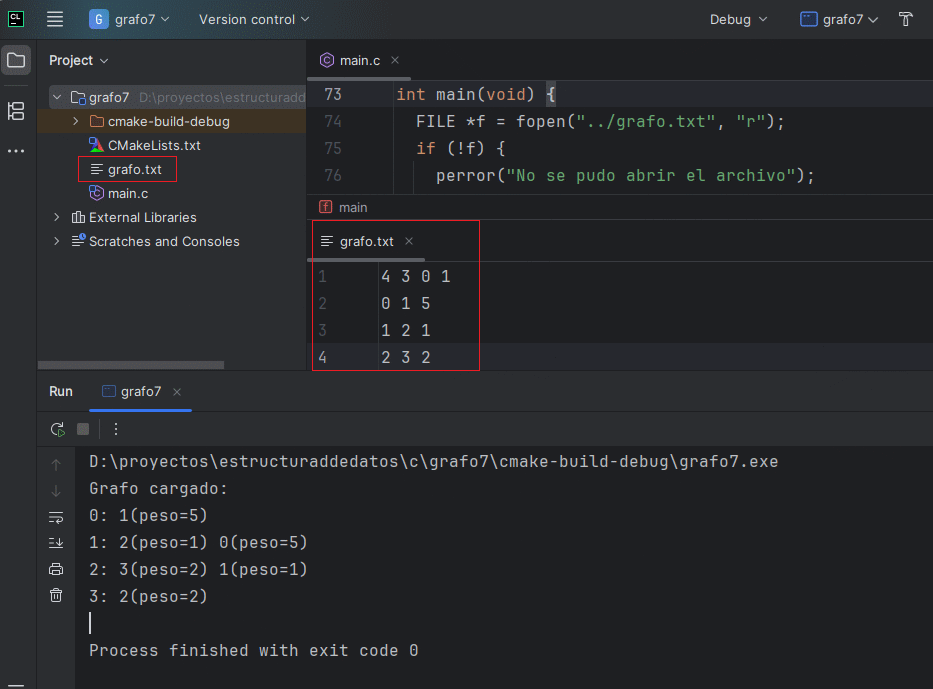933x689 pixels.
Task: Toggle soft-wrap in Run console
Action: tap(56, 517)
